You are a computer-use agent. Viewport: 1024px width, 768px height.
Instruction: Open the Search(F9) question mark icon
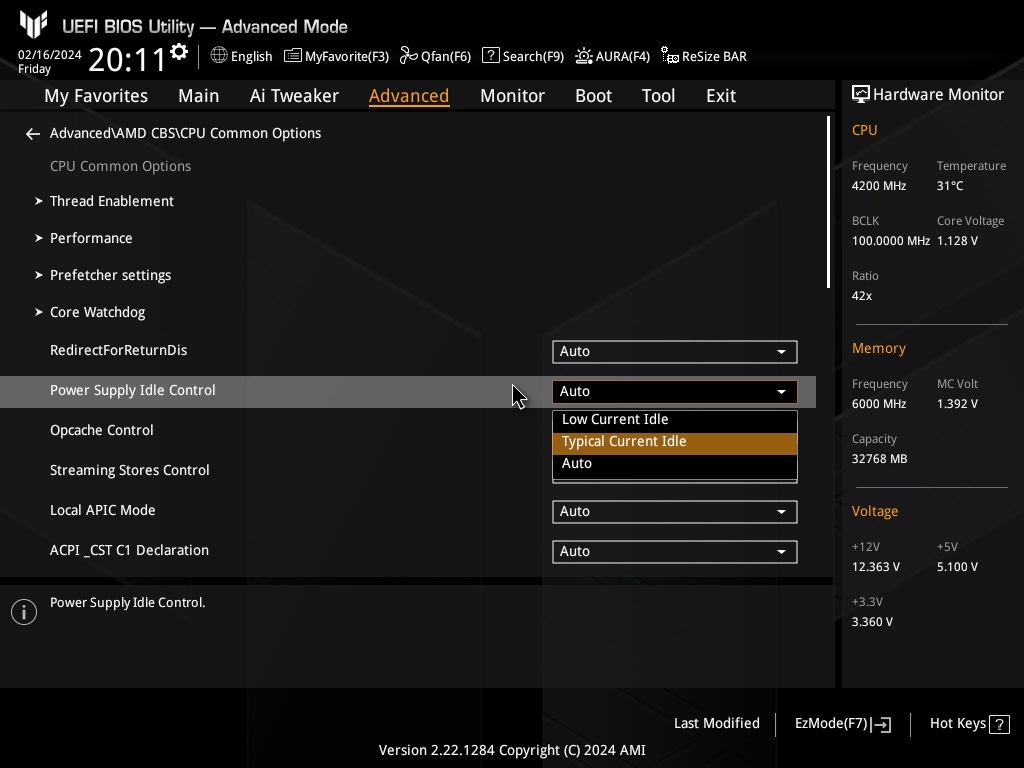click(490, 56)
